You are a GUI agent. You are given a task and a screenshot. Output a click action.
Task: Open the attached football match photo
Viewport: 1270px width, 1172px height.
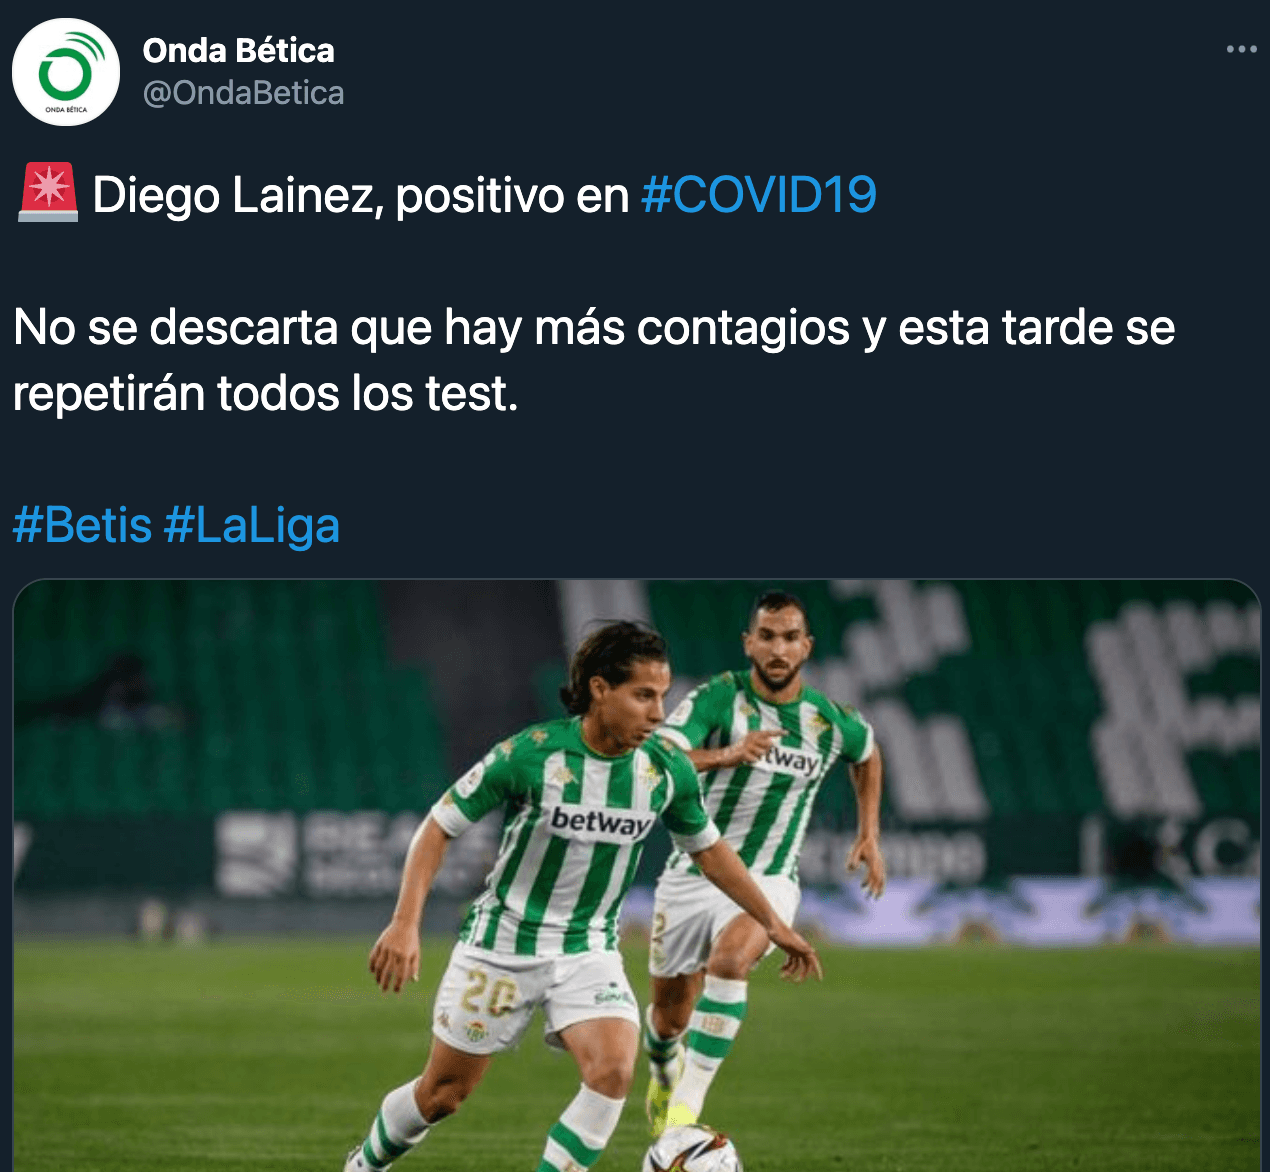click(x=636, y=876)
